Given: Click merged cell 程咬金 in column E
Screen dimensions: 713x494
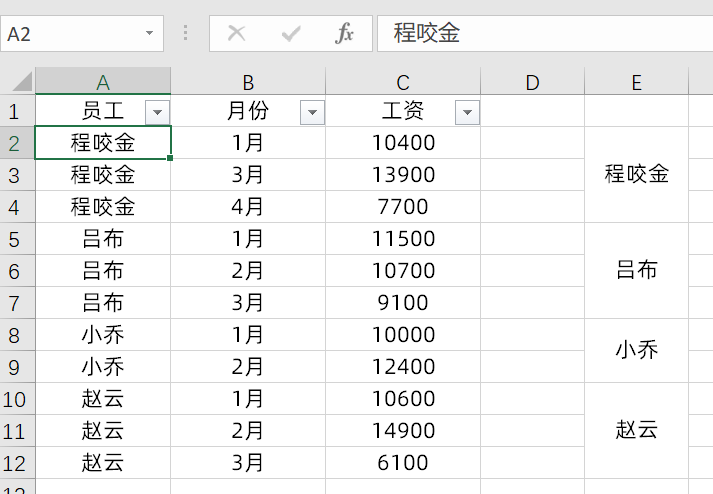Looking at the screenshot, I should (x=637, y=175).
